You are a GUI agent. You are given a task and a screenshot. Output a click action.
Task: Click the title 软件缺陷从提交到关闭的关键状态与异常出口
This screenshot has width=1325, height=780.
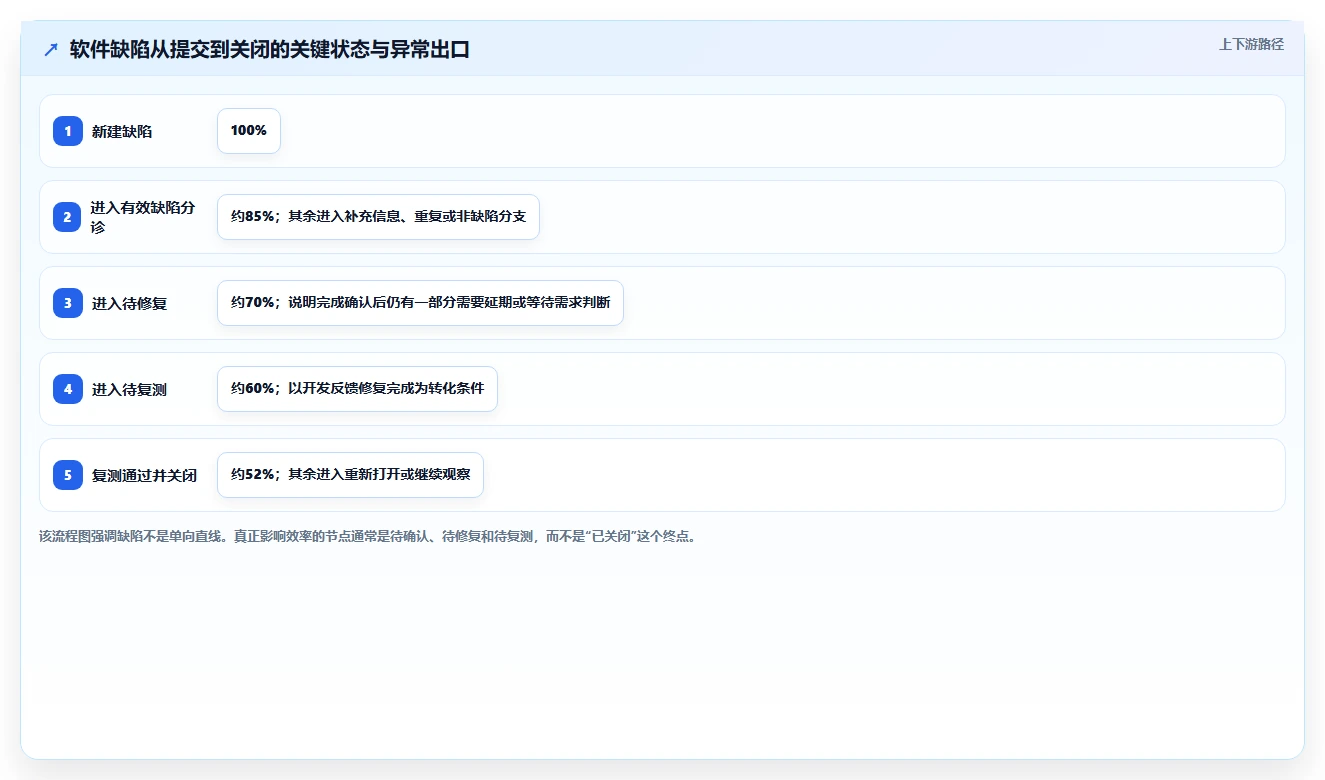(270, 50)
